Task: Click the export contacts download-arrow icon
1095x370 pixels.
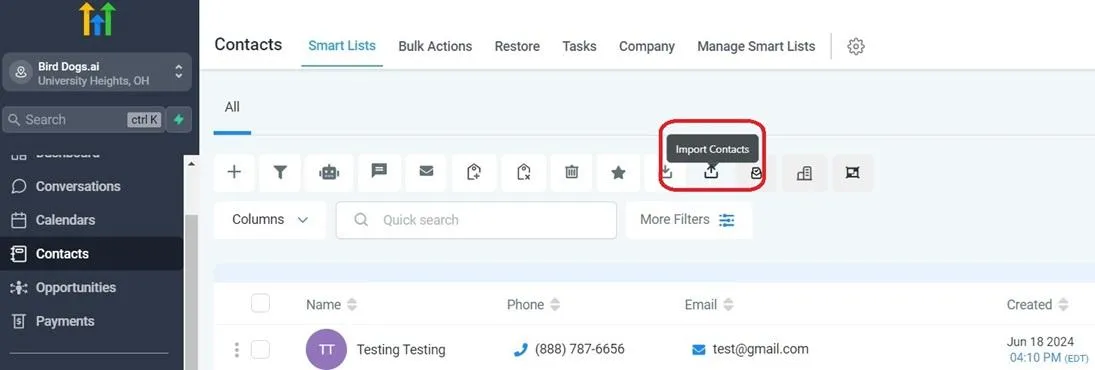Action: tap(666, 172)
